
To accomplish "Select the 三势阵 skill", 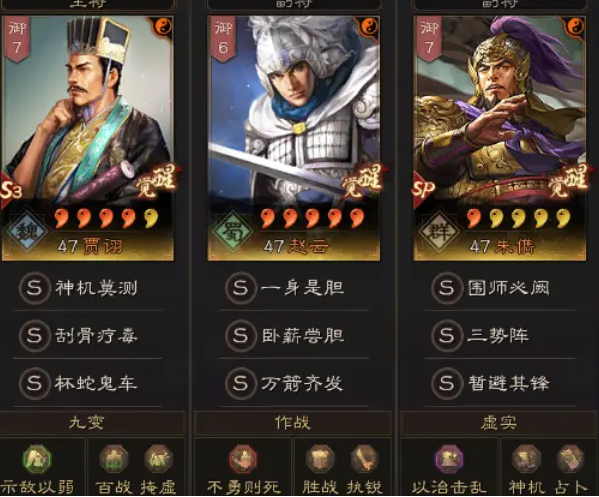I will [x=500, y=336].
